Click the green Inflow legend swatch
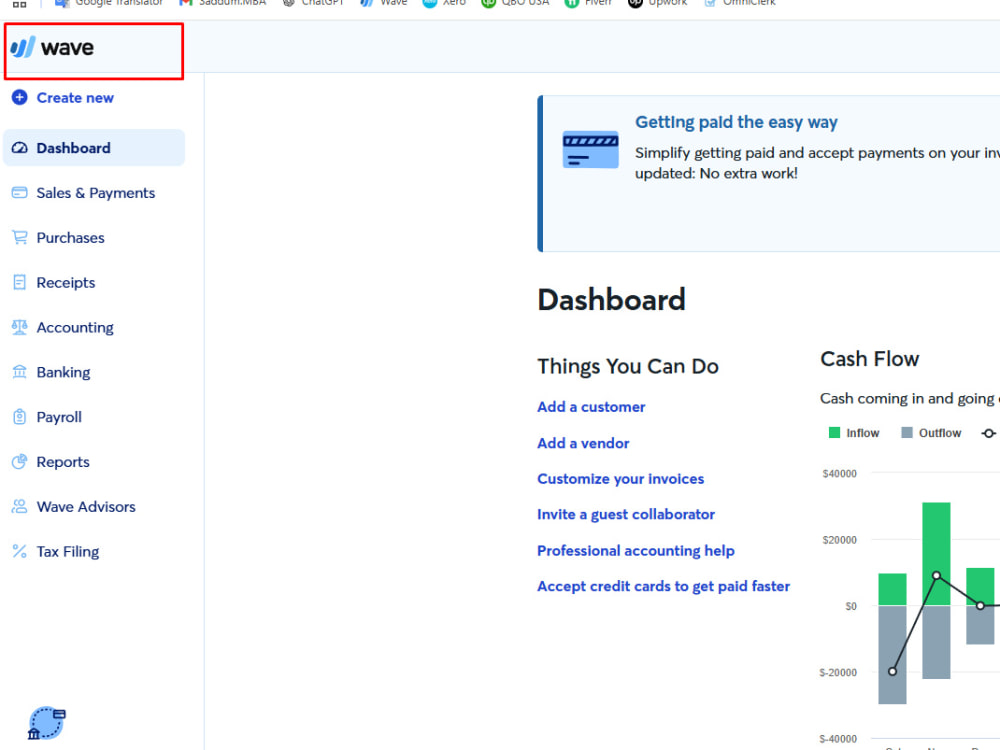The height and width of the screenshot is (750, 1000). 834,433
